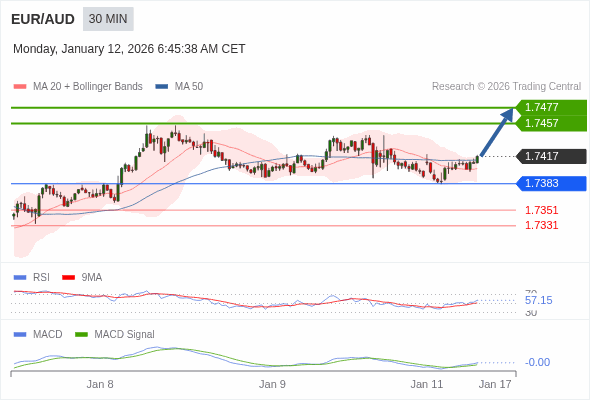Click the MA 20 + Bollinger Bands label
The height and width of the screenshot is (400, 590).
pos(88,87)
